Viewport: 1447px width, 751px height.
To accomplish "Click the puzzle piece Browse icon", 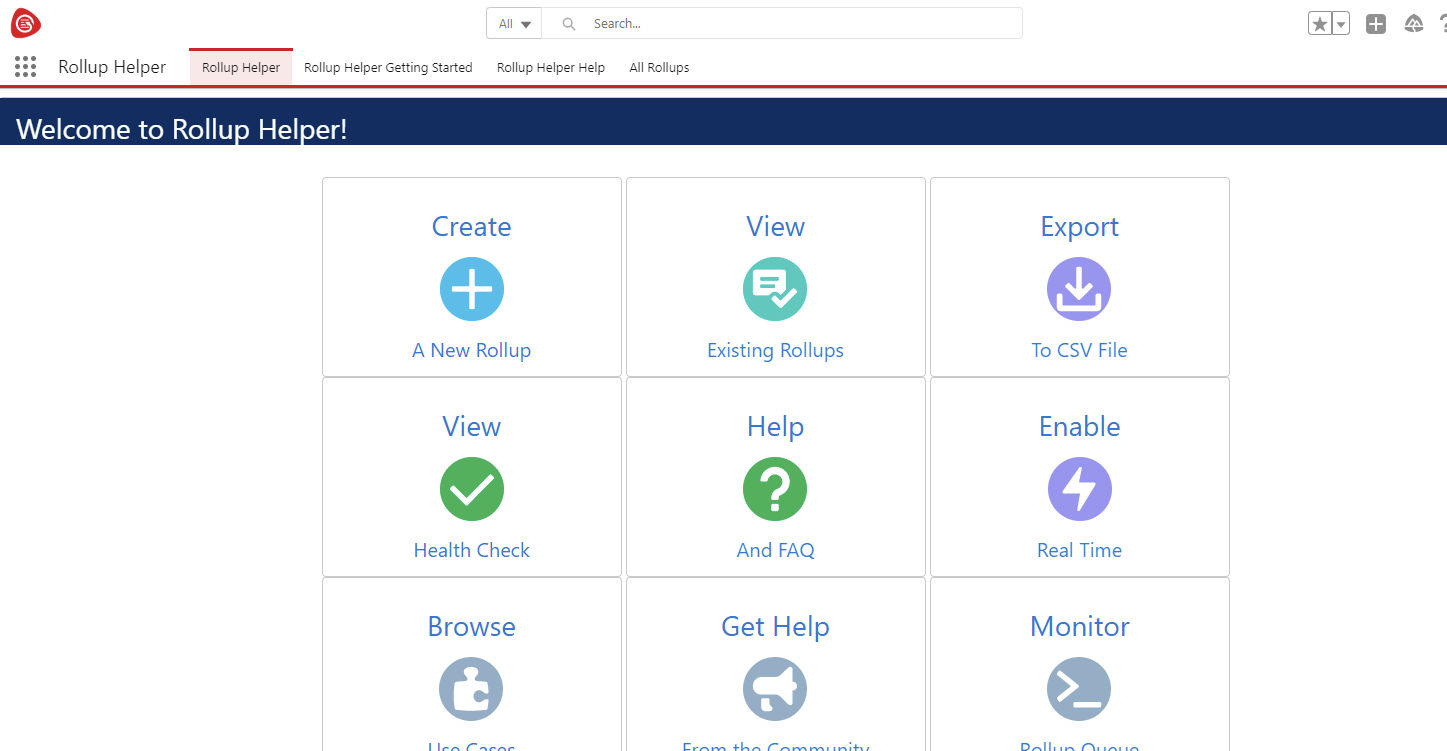I will [x=471, y=689].
